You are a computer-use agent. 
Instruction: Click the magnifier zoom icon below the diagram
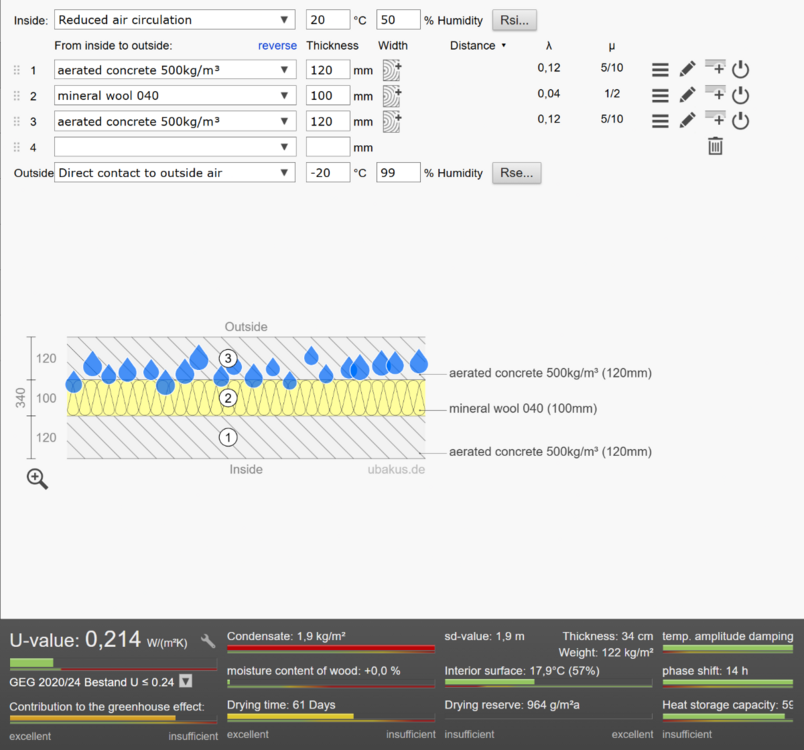[37, 479]
